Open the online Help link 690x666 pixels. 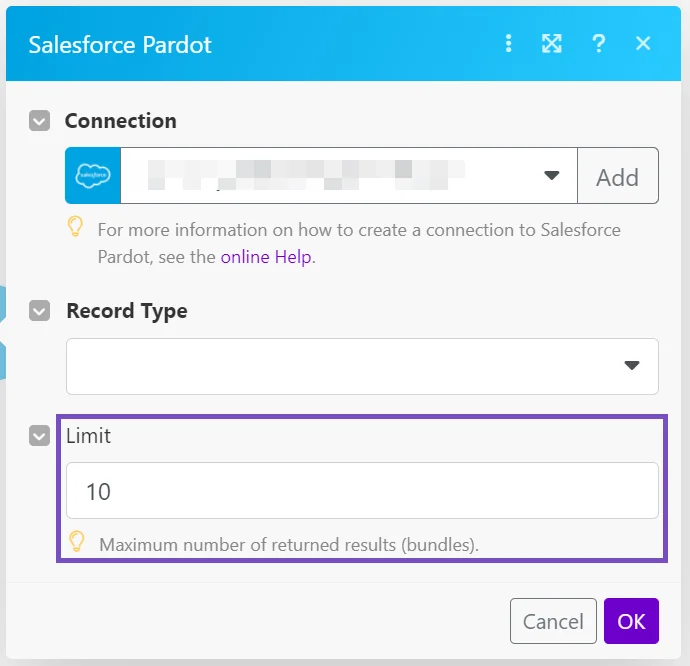coord(266,257)
